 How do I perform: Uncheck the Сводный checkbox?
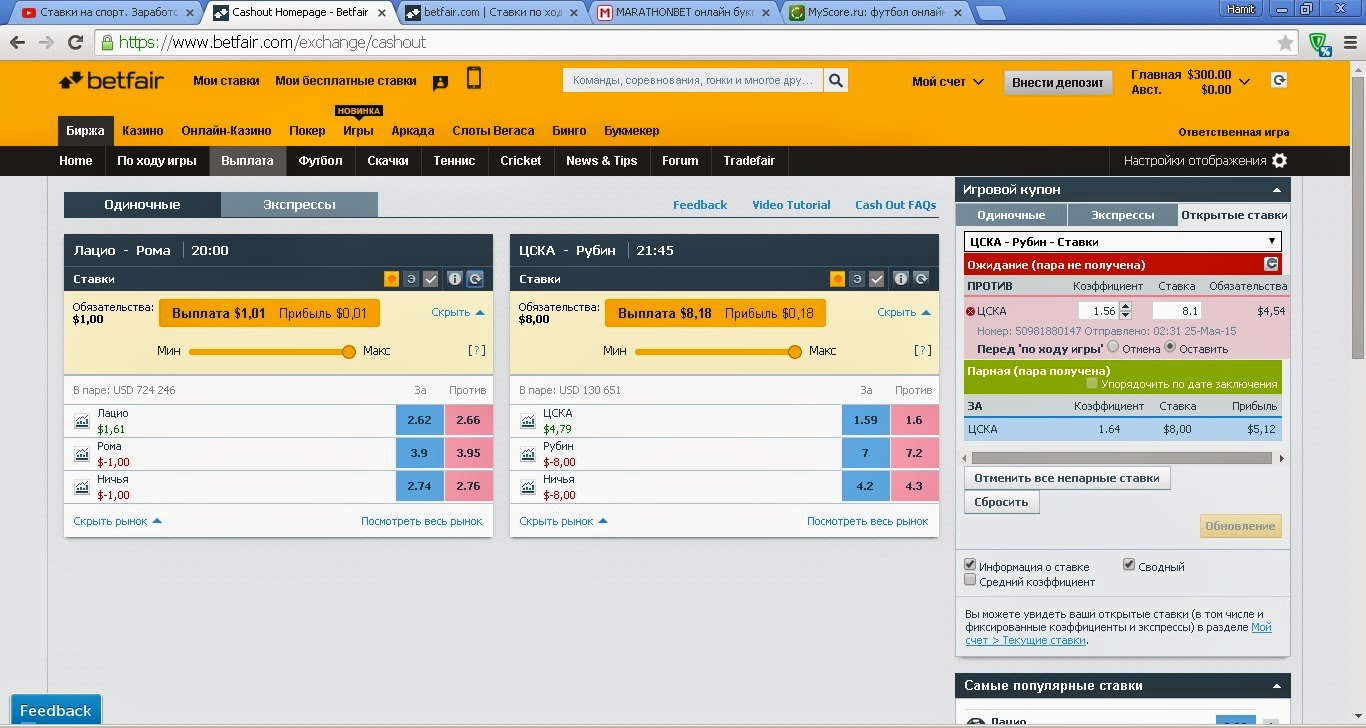(1129, 565)
